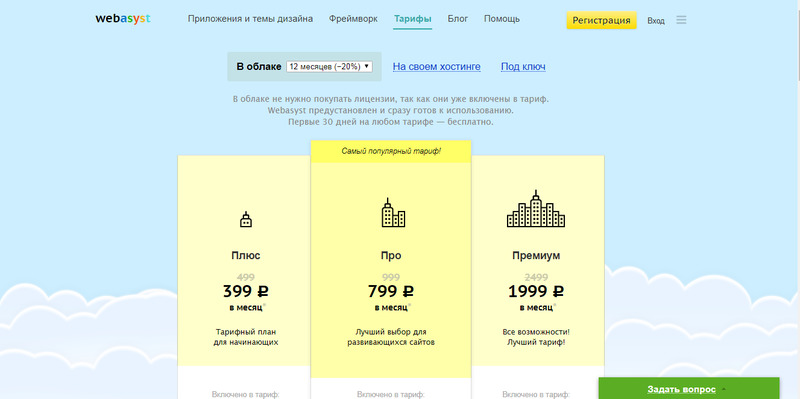Go to Фреймворк section

pyautogui.click(x=353, y=19)
